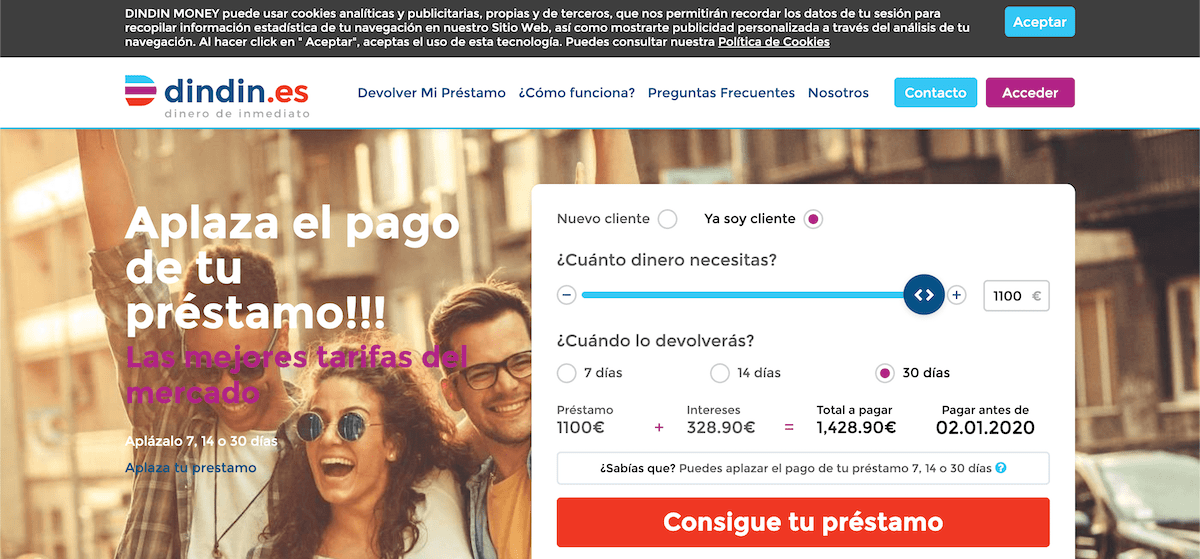Go to Preguntas Frecuentes

point(721,93)
